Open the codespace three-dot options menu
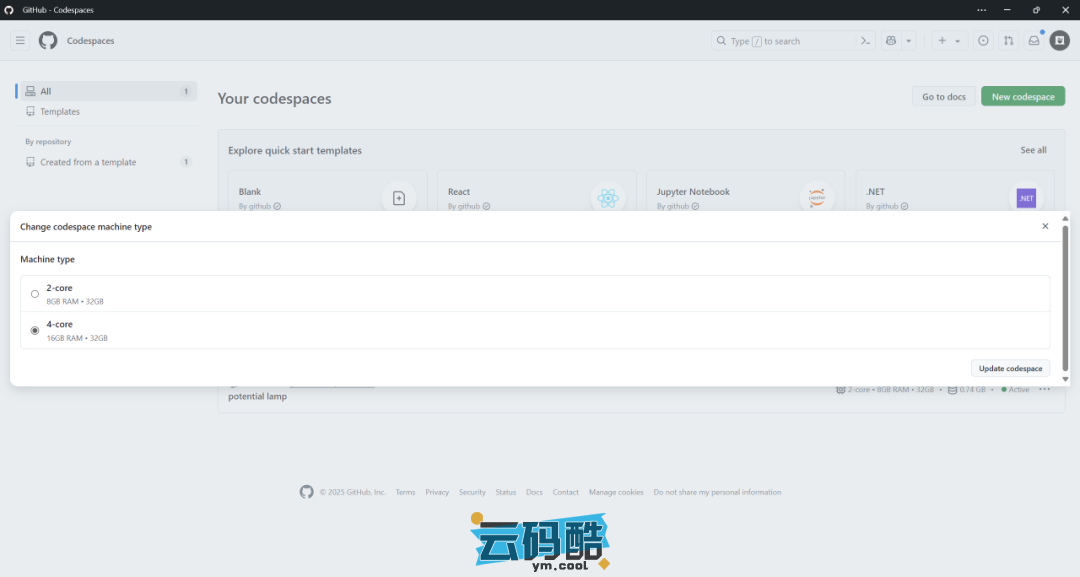Viewport: 1080px width, 577px height. (x=1045, y=389)
